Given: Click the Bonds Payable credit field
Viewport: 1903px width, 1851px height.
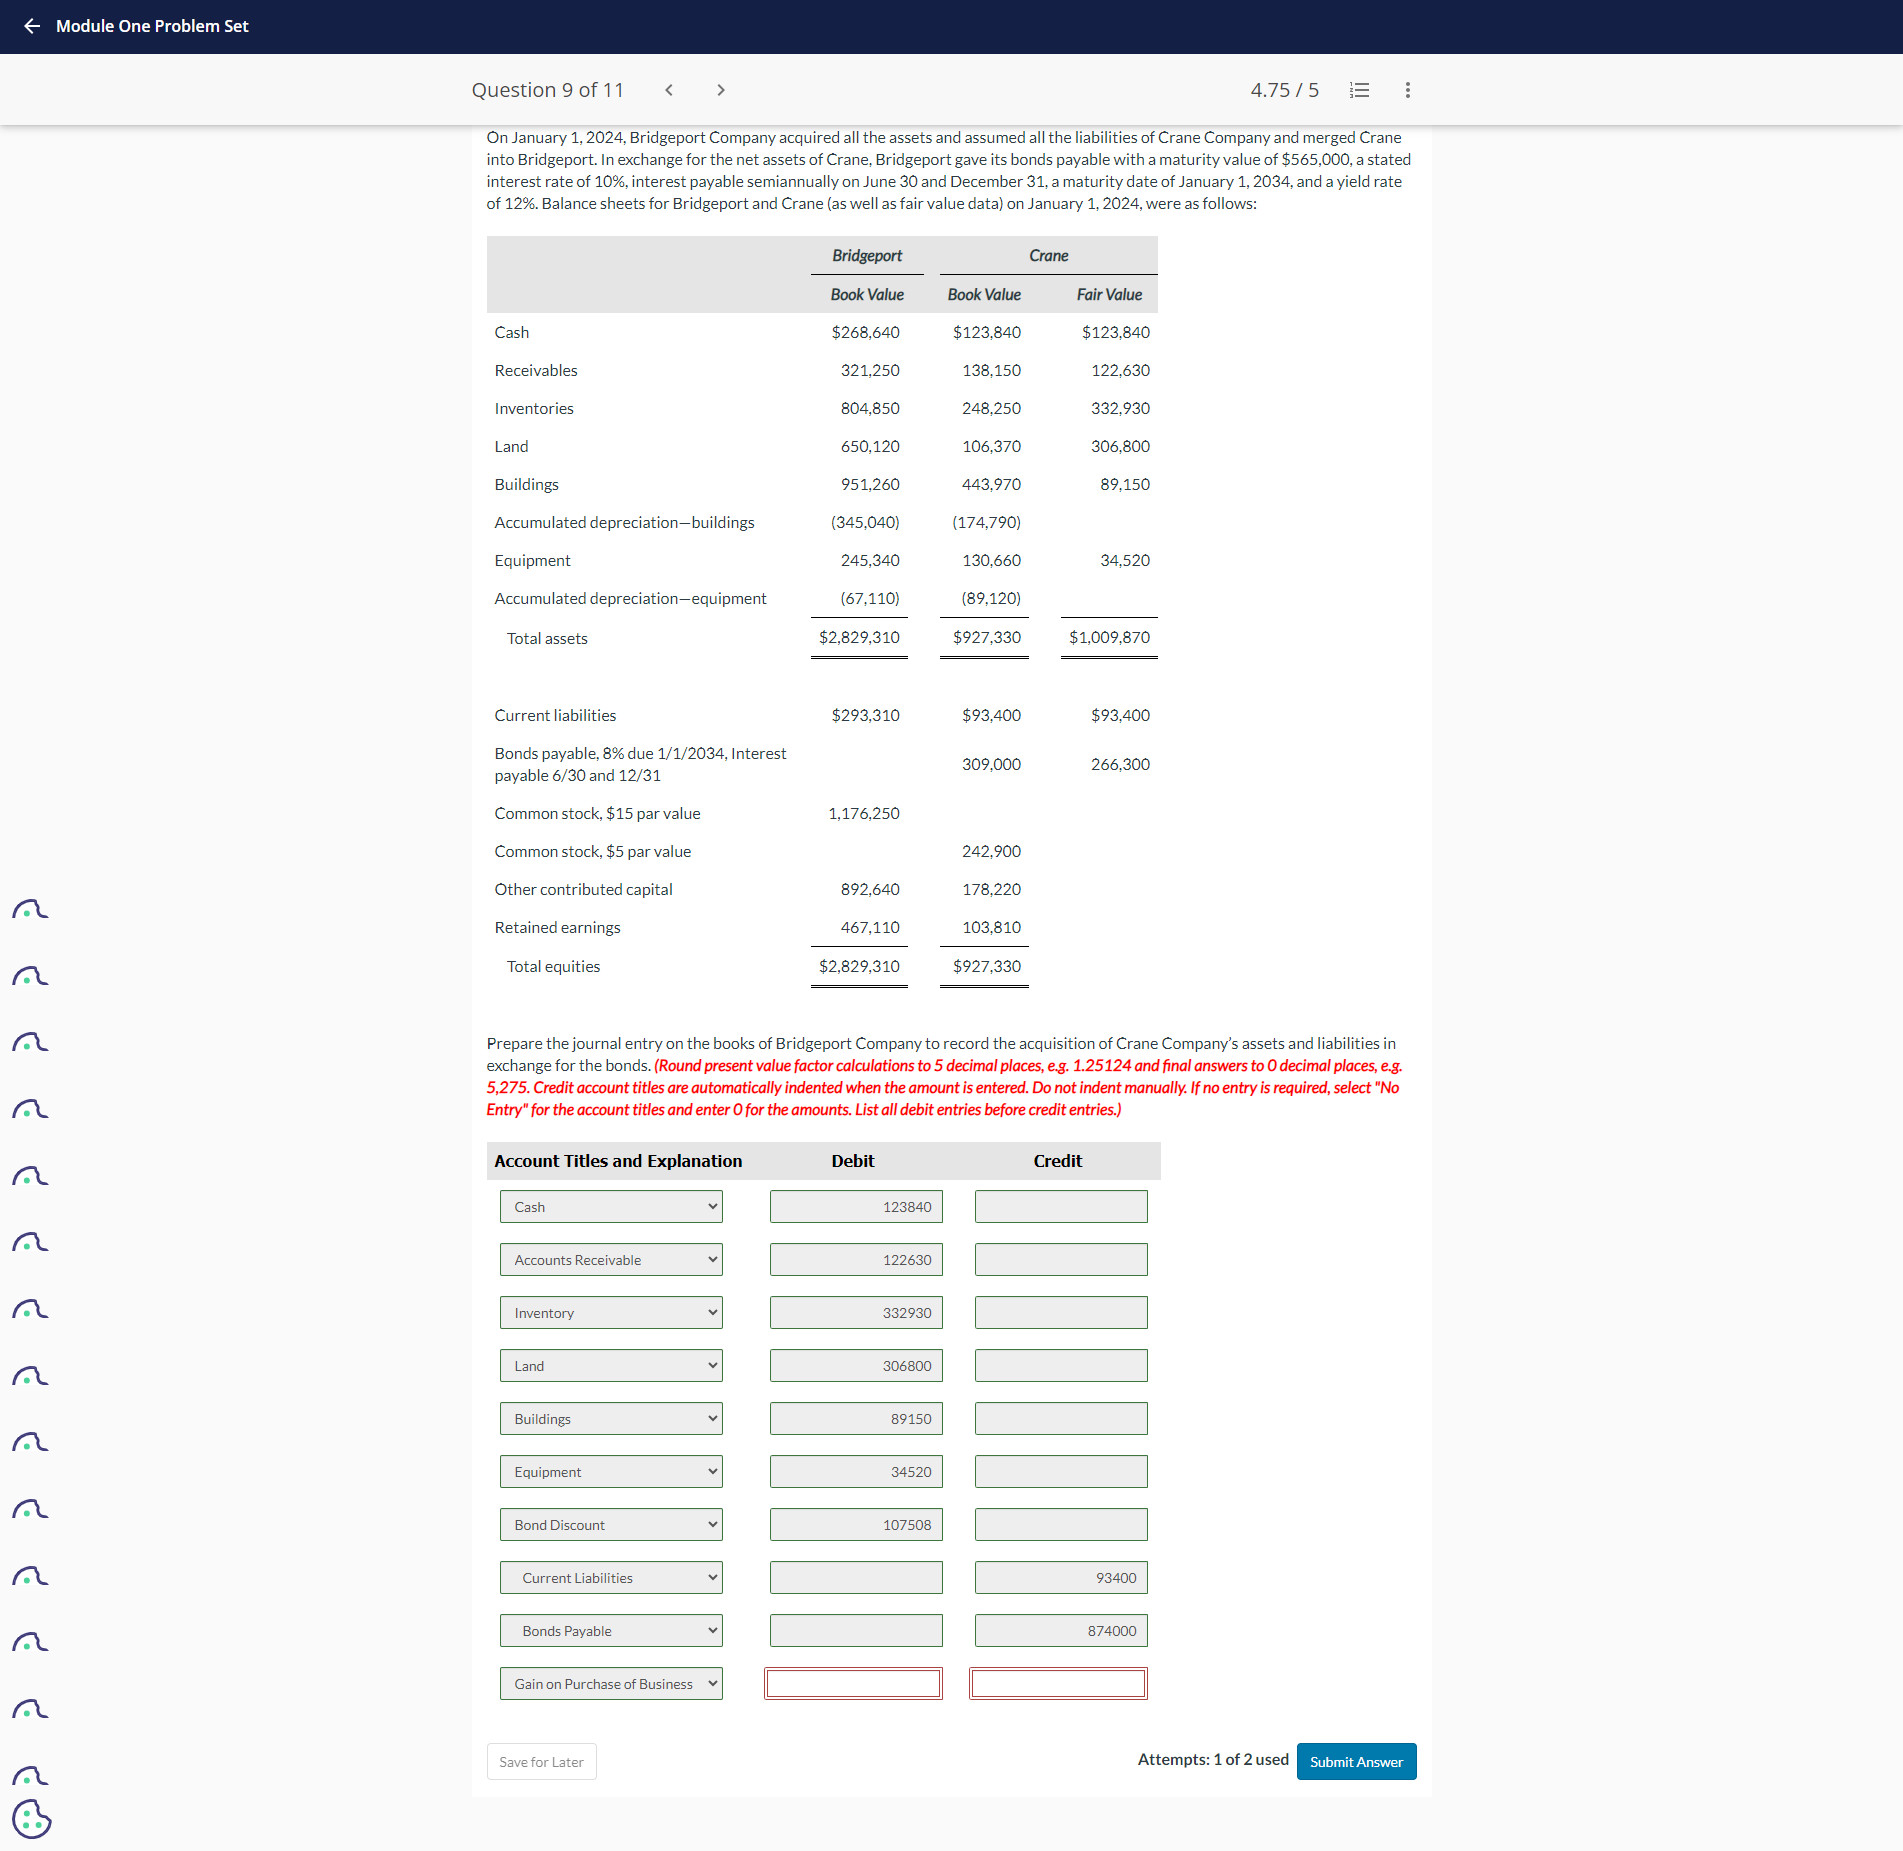Looking at the screenshot, I should coord(1061,1631).
